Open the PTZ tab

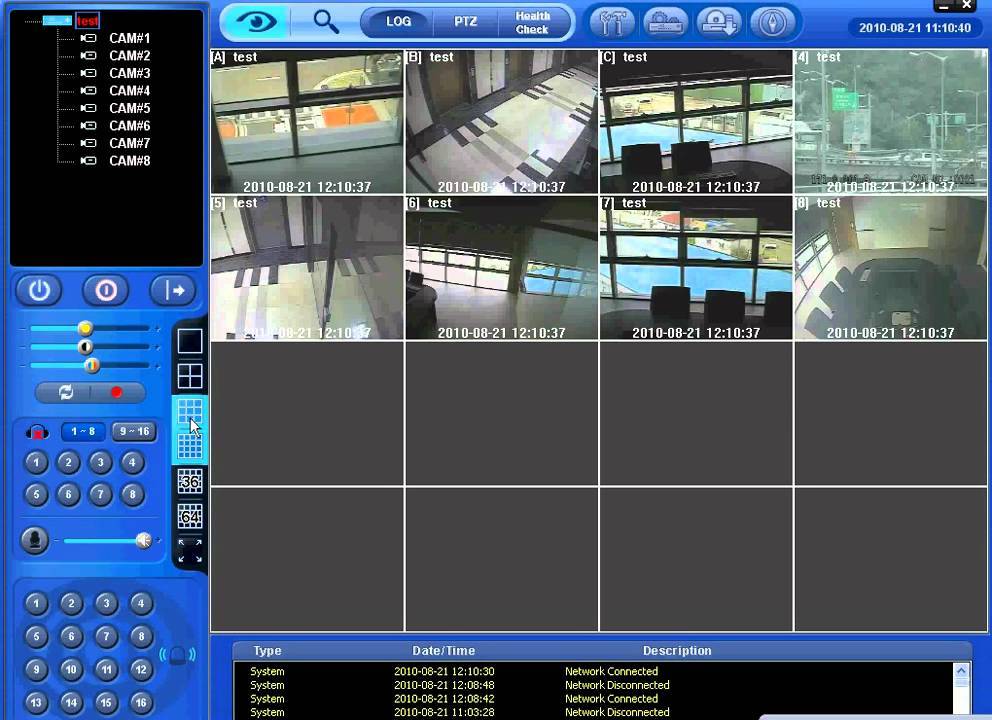[465, 21]
